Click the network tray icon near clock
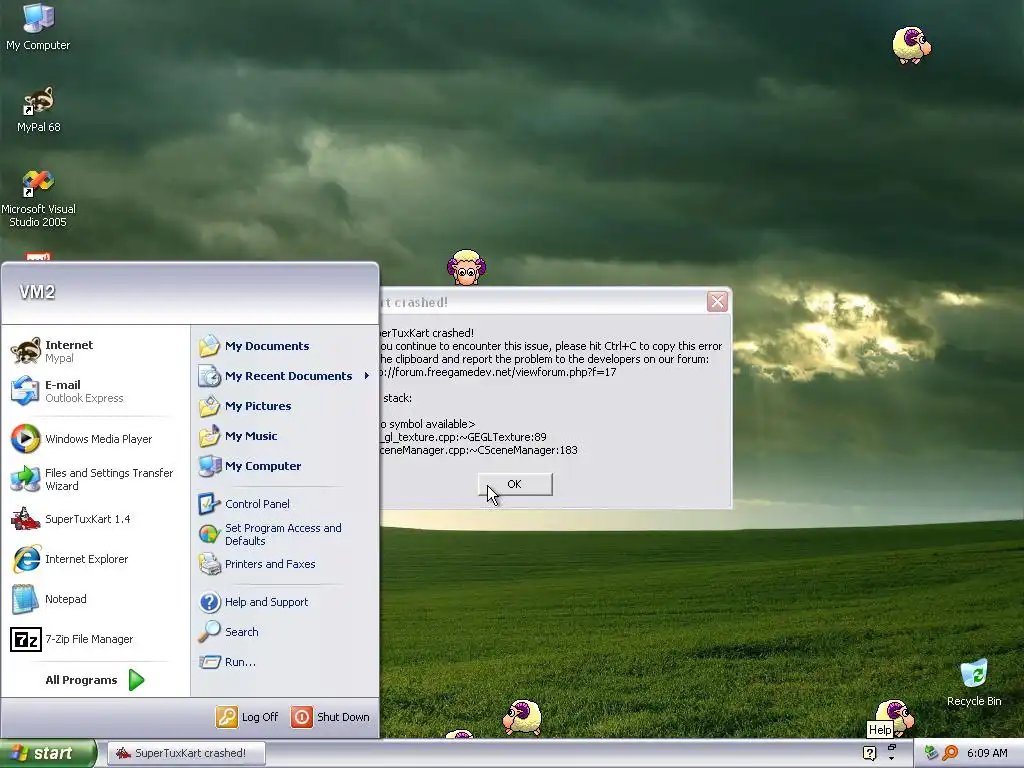This screenshot has width=1024, height=768. click(x=931, y=753)
